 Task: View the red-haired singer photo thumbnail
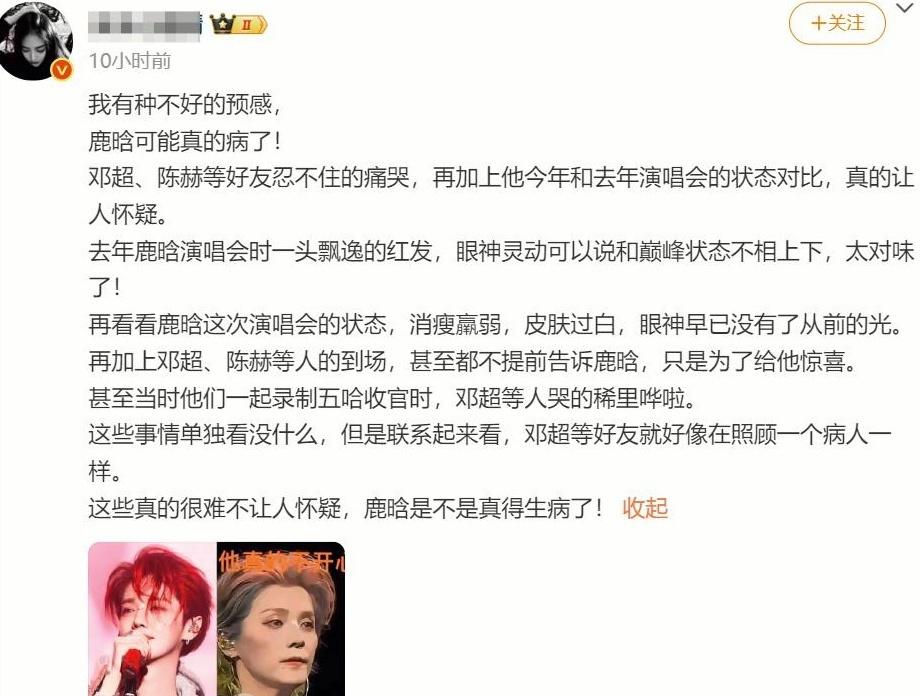pyautogui.click(x=152, y=619)
